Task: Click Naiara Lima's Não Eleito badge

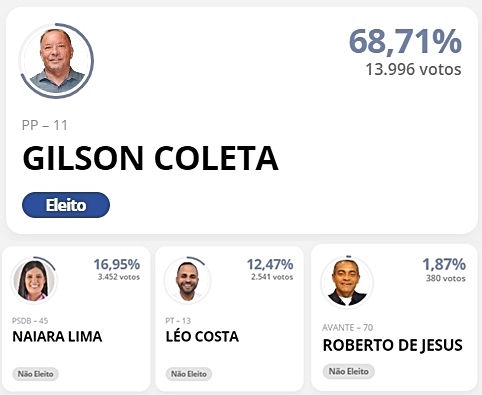Action: [35, 374]
